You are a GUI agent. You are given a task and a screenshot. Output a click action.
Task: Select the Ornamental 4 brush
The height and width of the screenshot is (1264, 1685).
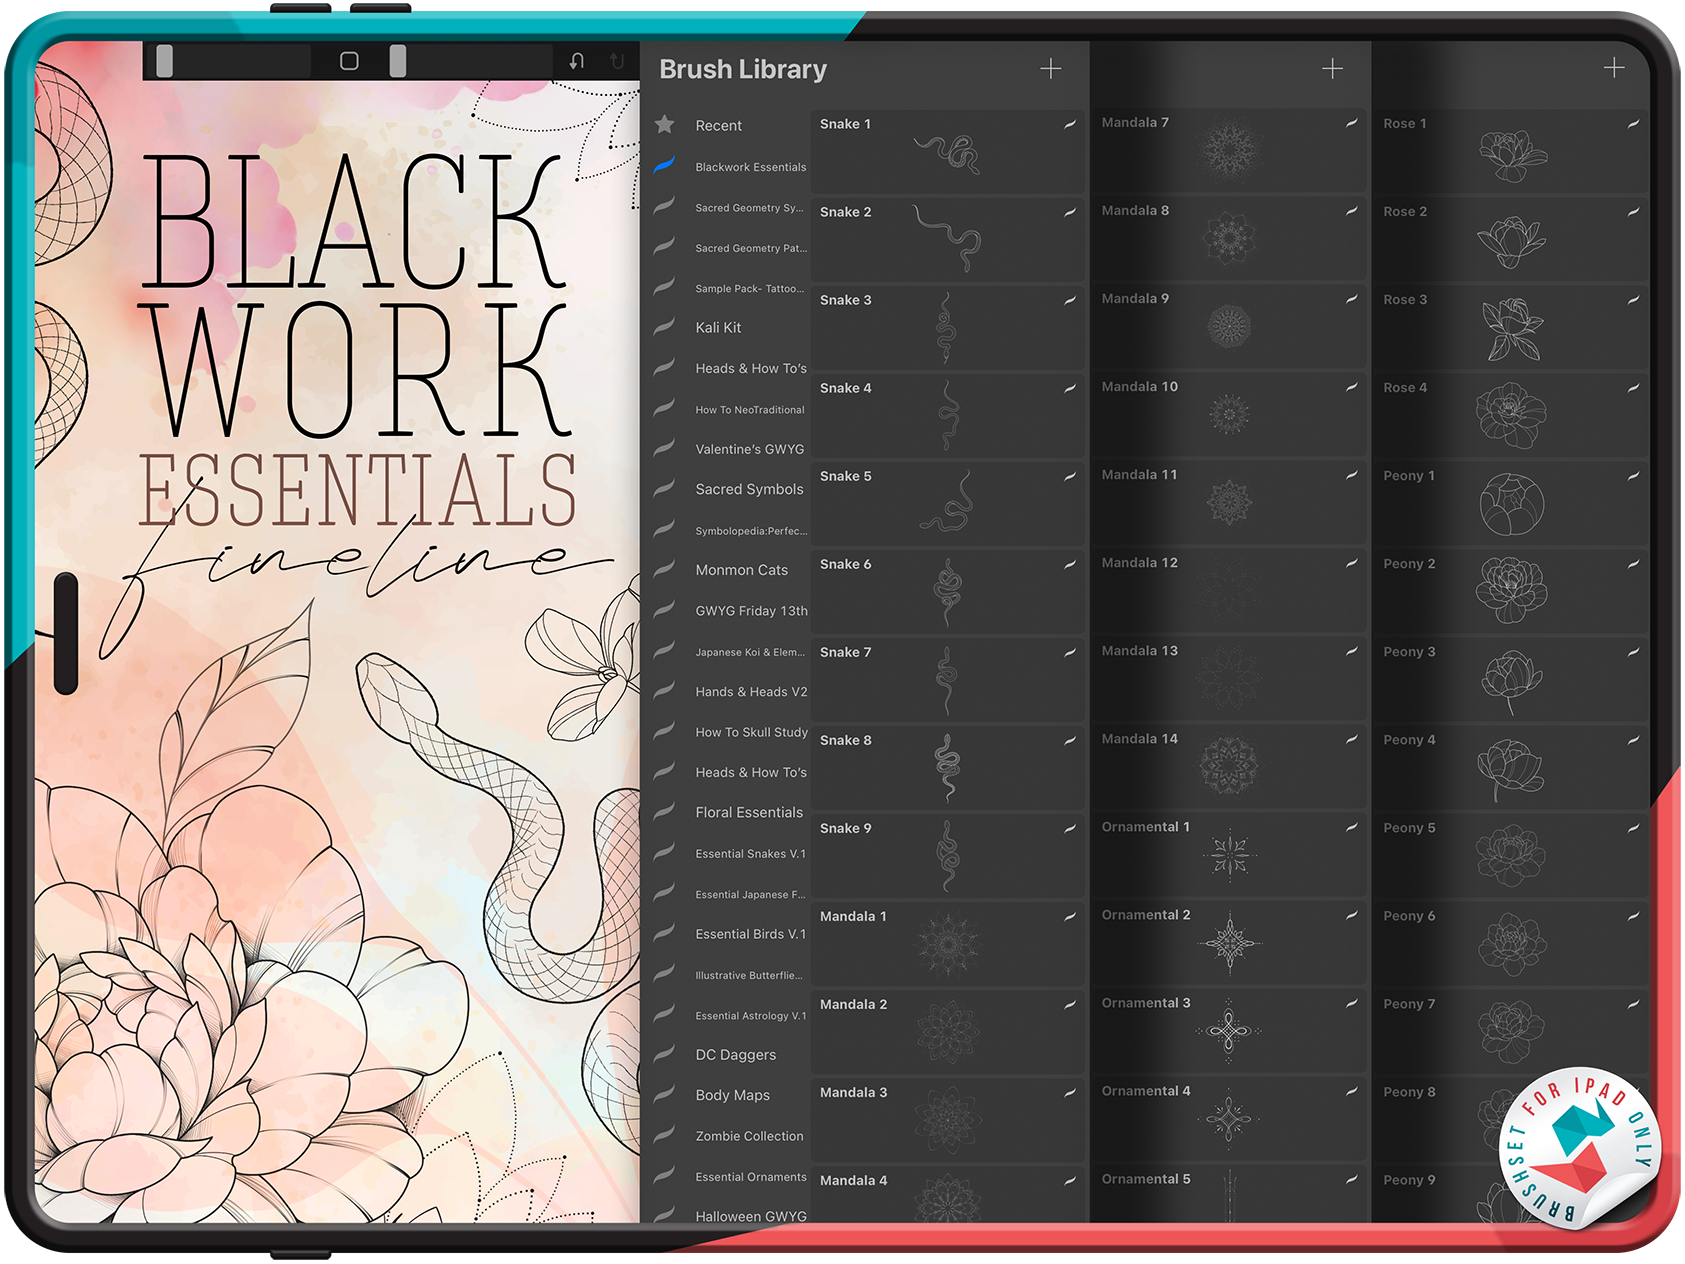[1229, 1119]
